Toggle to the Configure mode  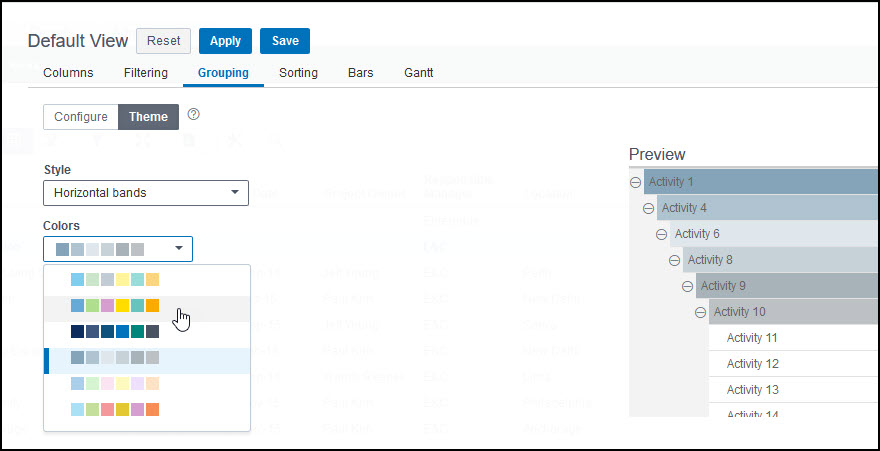click(x=81, y=117)
